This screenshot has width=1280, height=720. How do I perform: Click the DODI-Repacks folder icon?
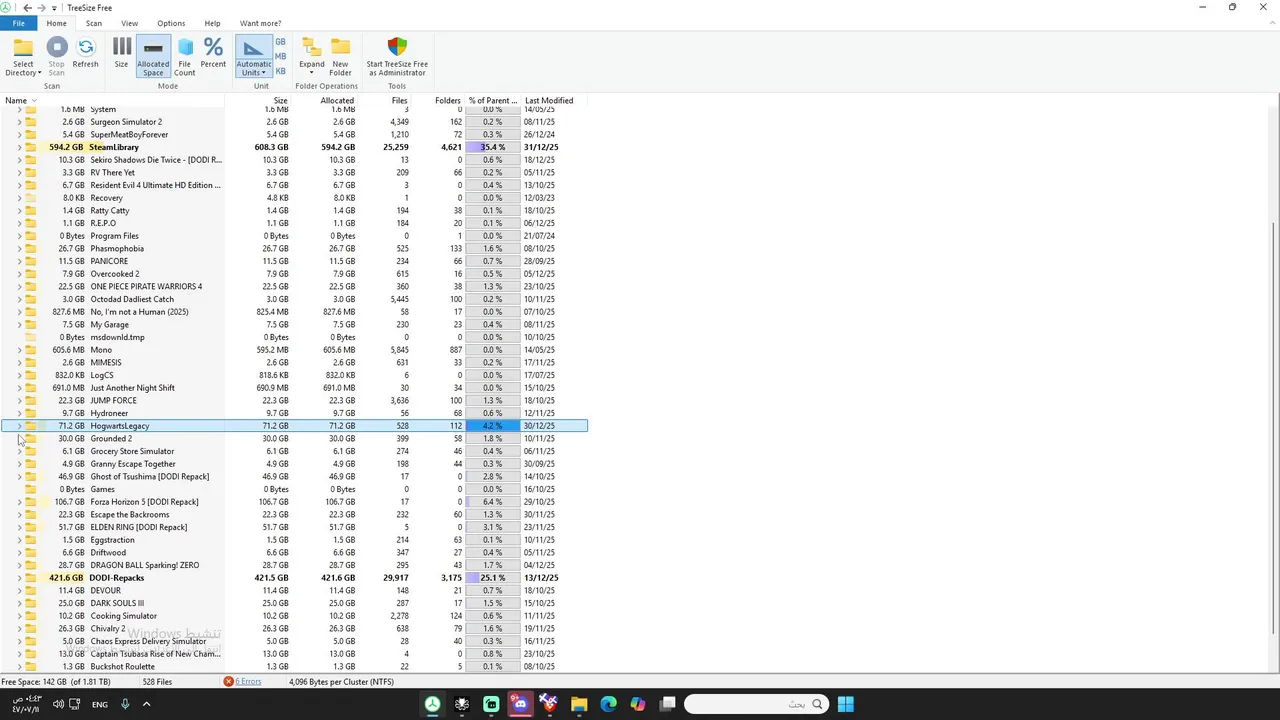coord(31,578)
